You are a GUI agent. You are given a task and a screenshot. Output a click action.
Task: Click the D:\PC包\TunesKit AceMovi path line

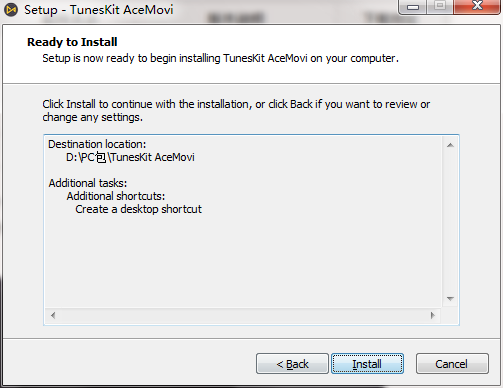130,157
